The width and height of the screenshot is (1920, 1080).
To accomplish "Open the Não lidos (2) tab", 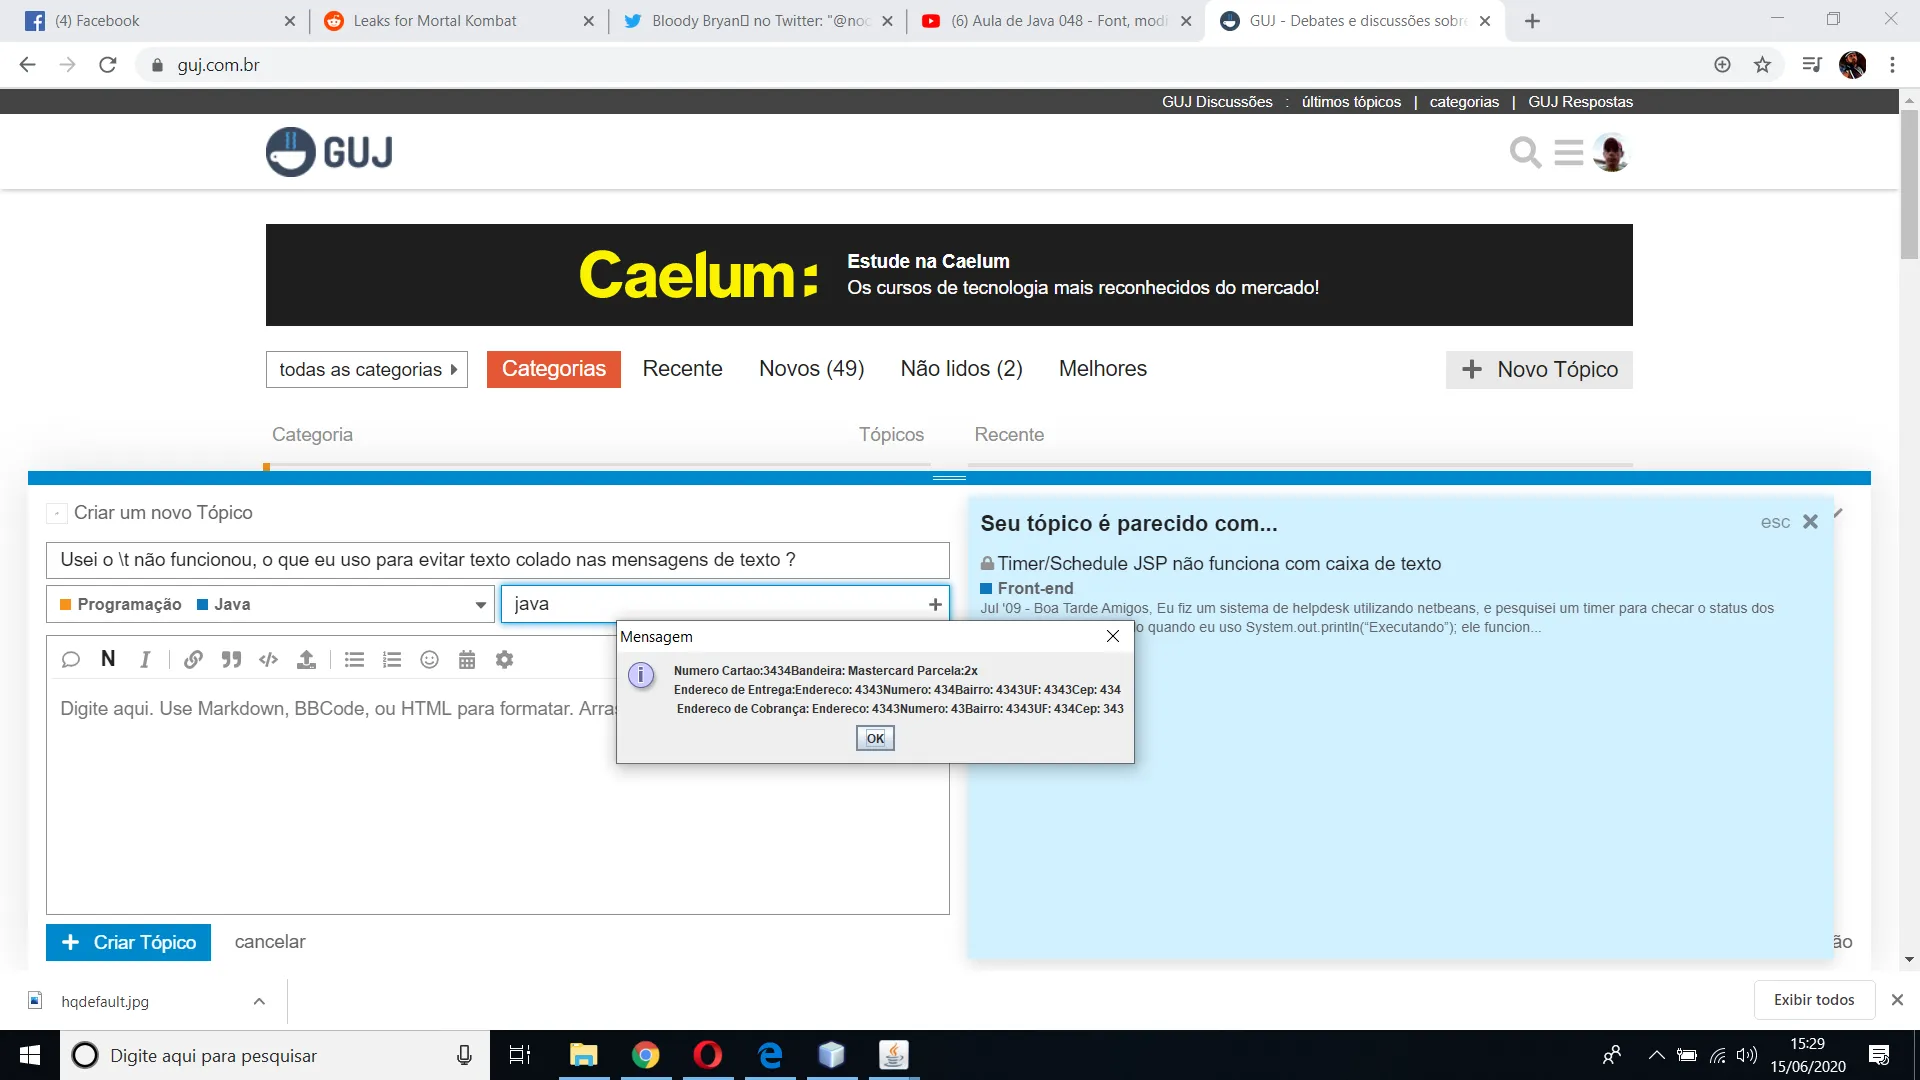I will [x=961, y=369].
